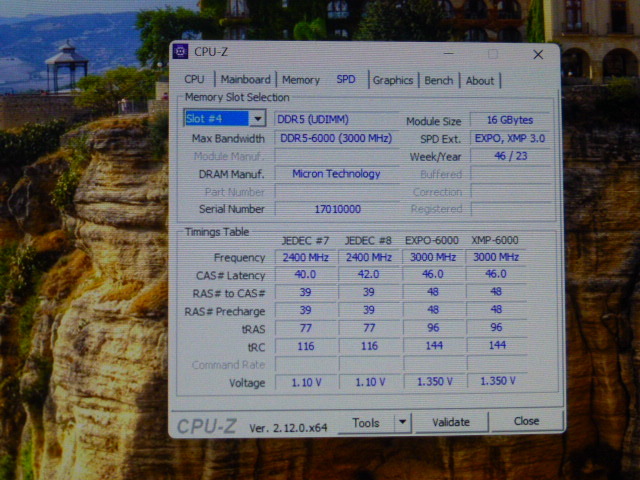Click the JEDEC #8 column header
Image resolution: width=640 pixels, height=480 pixels.
point(368,241)
